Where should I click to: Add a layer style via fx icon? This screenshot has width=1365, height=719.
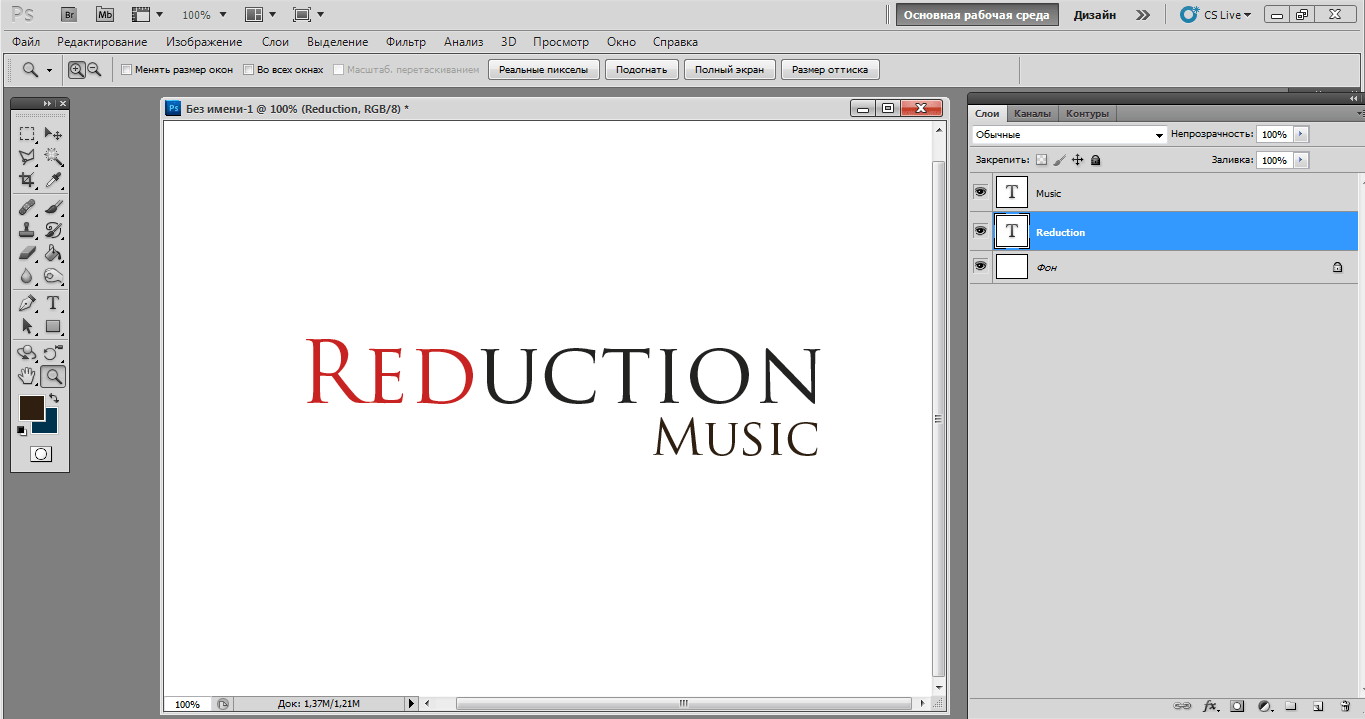pos(1209,706)
